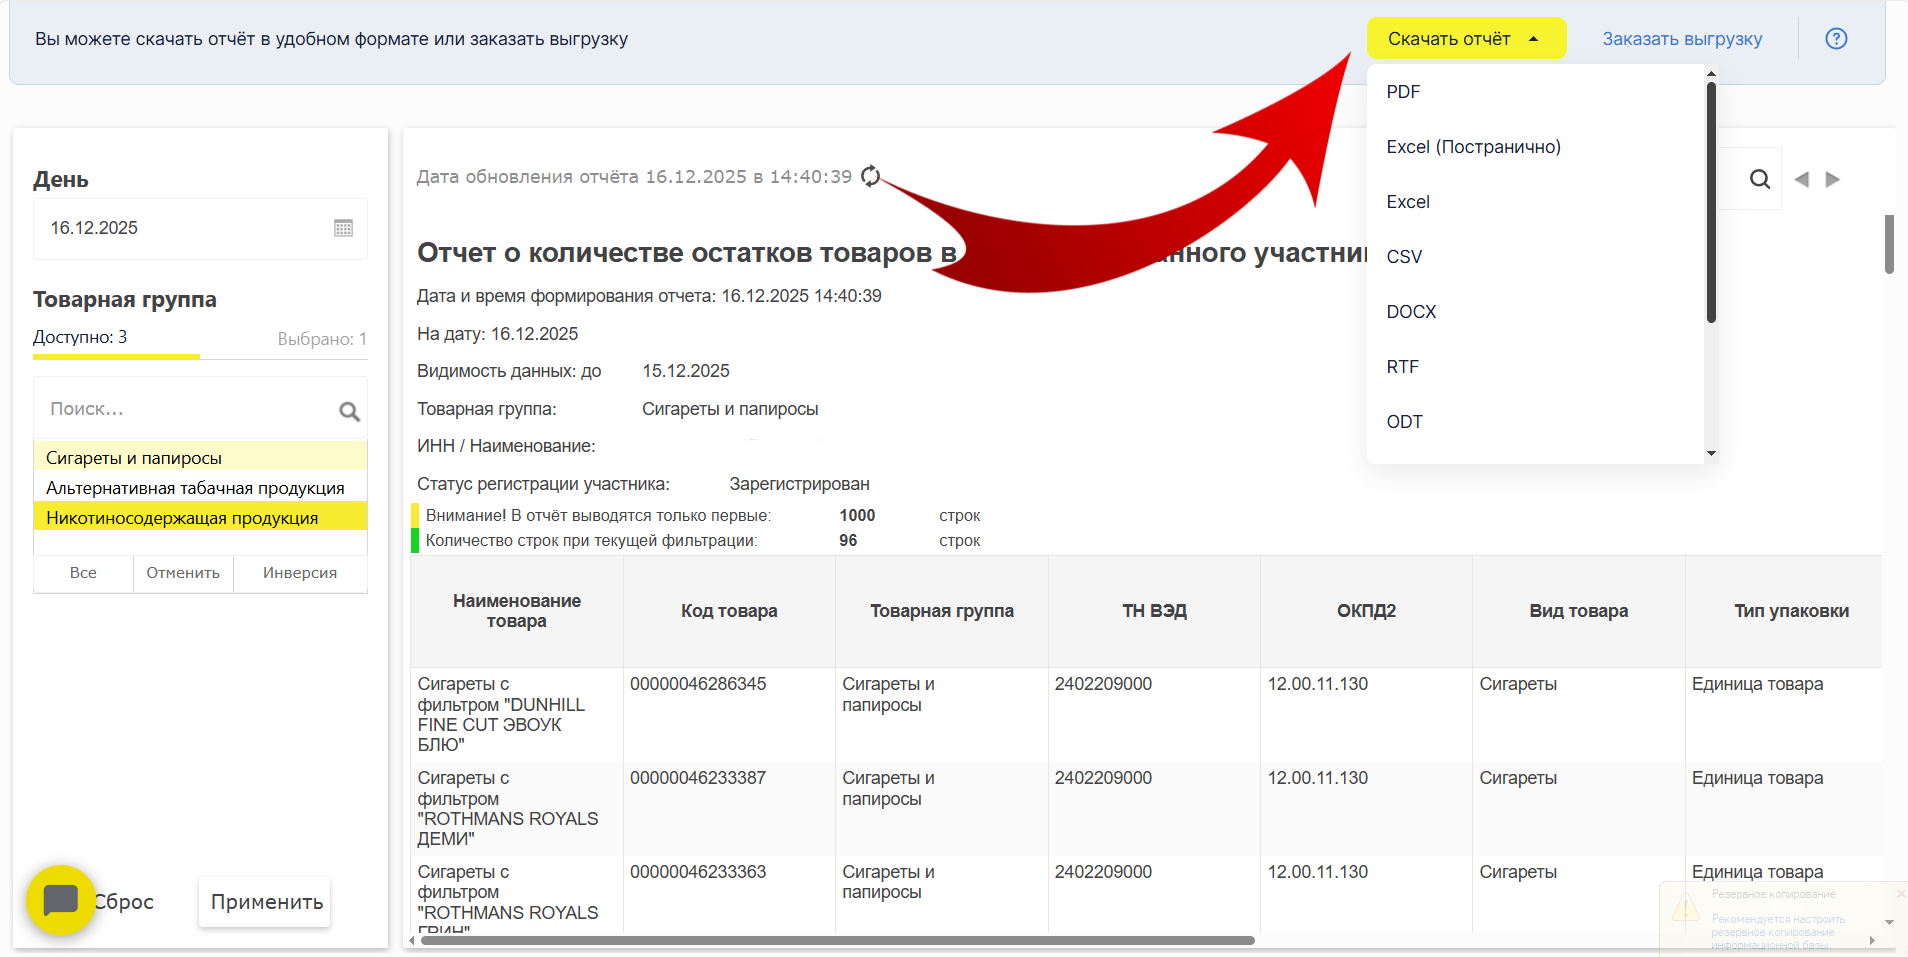Click the ОКПД2 column header
Screen dimensions: 1908x957
(x=1366, y=611)
